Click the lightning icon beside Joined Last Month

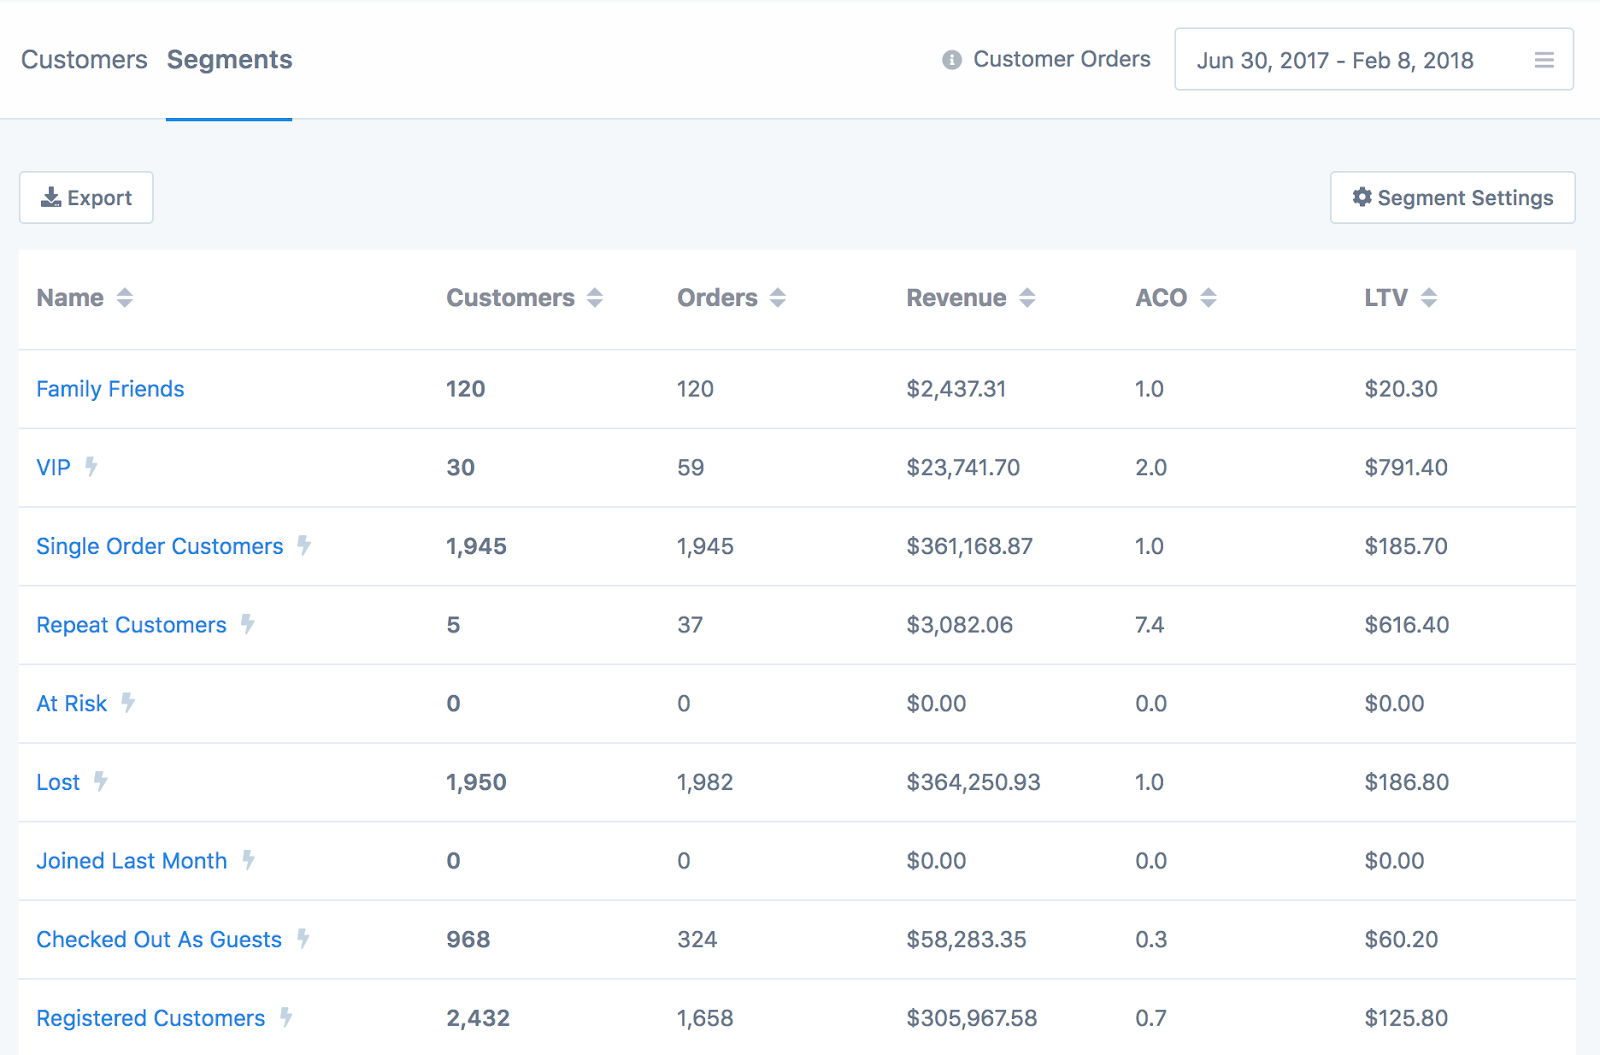(x=248, y=860)
